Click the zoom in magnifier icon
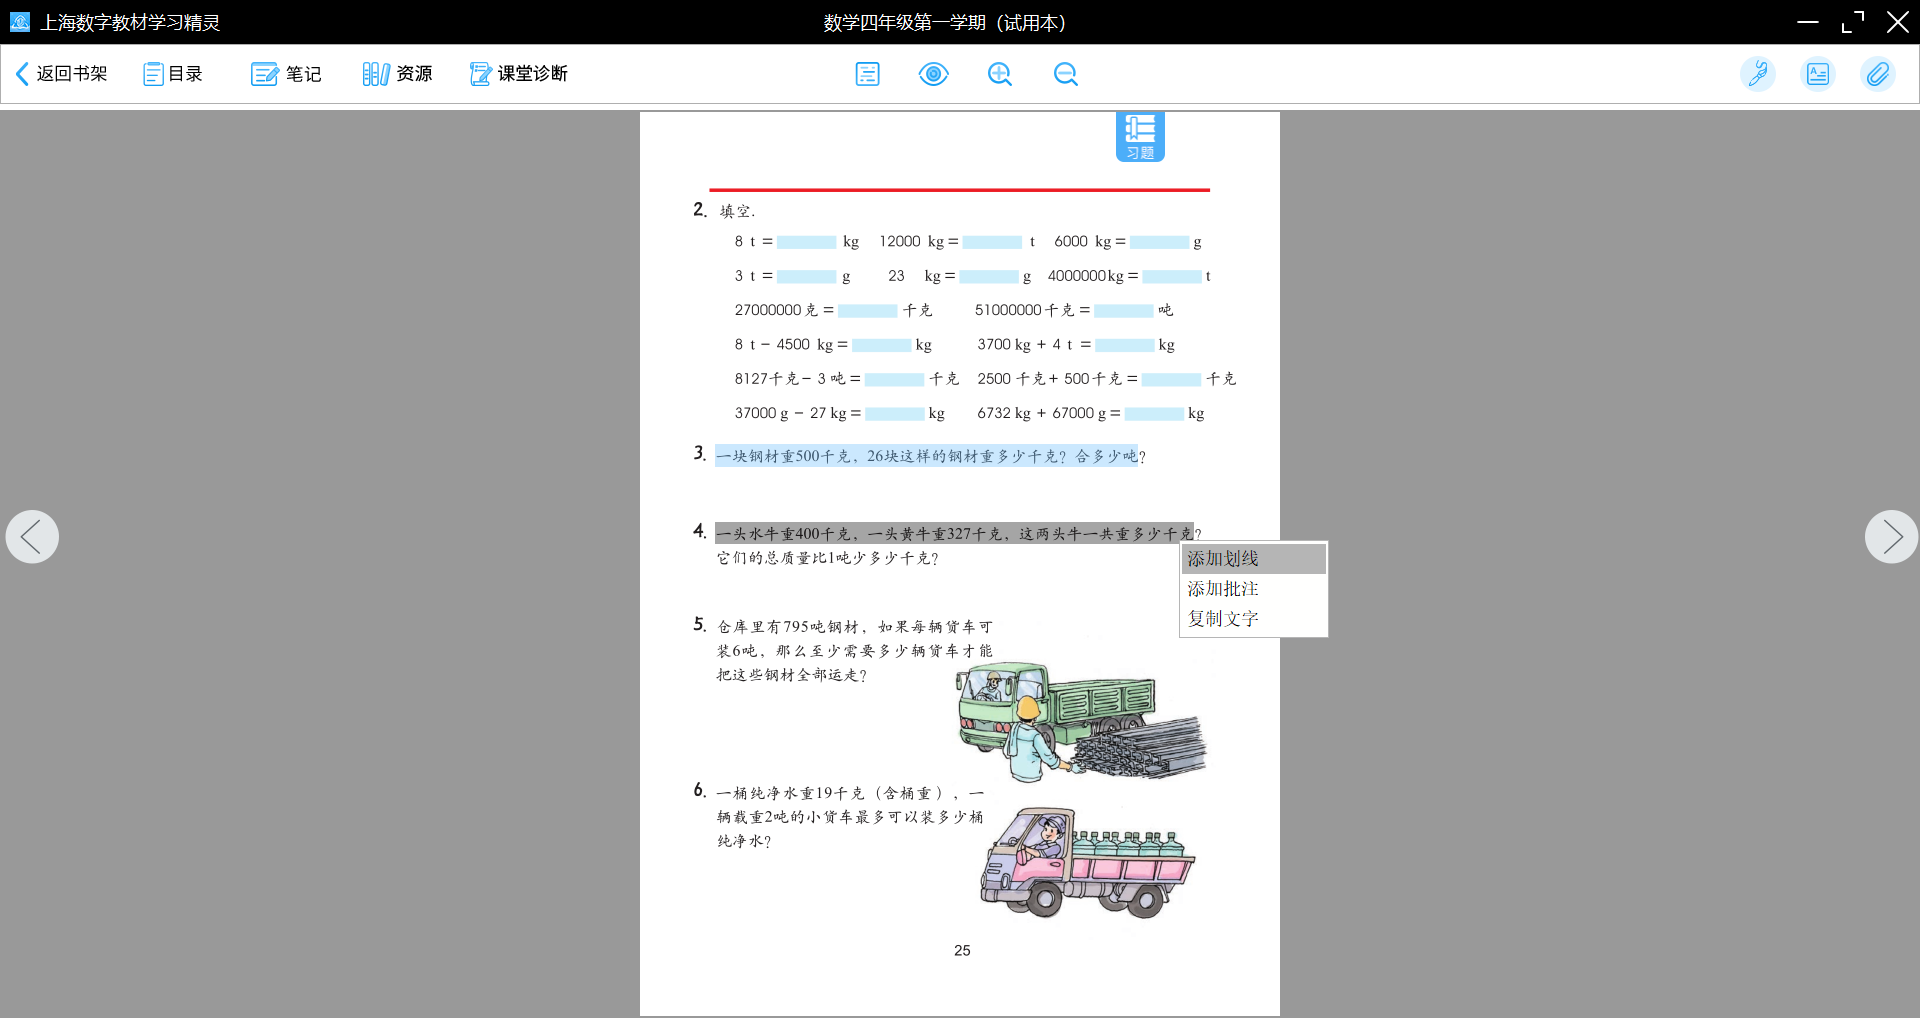This screenshot has width=1920, height=1018. click(999, 74)
